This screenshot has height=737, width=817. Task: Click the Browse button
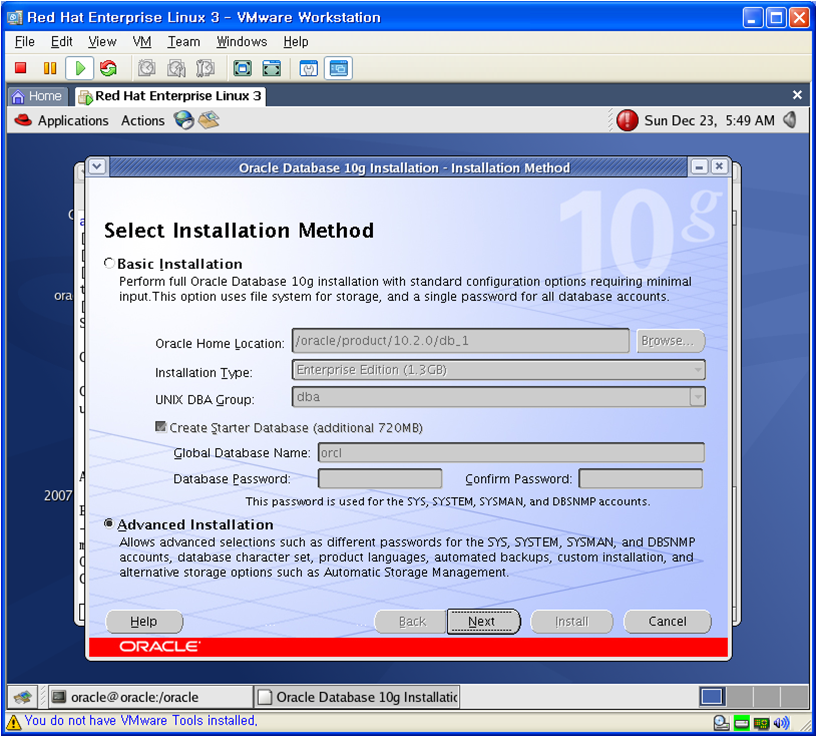670,341
